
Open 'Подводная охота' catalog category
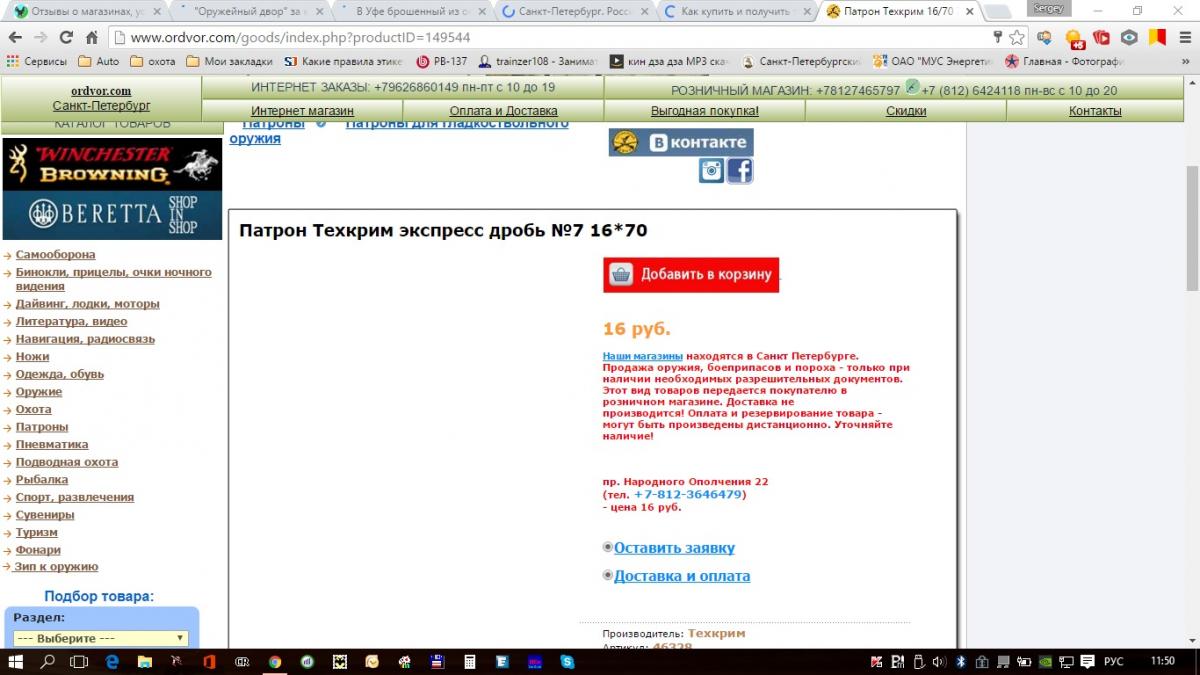point(66,462)
